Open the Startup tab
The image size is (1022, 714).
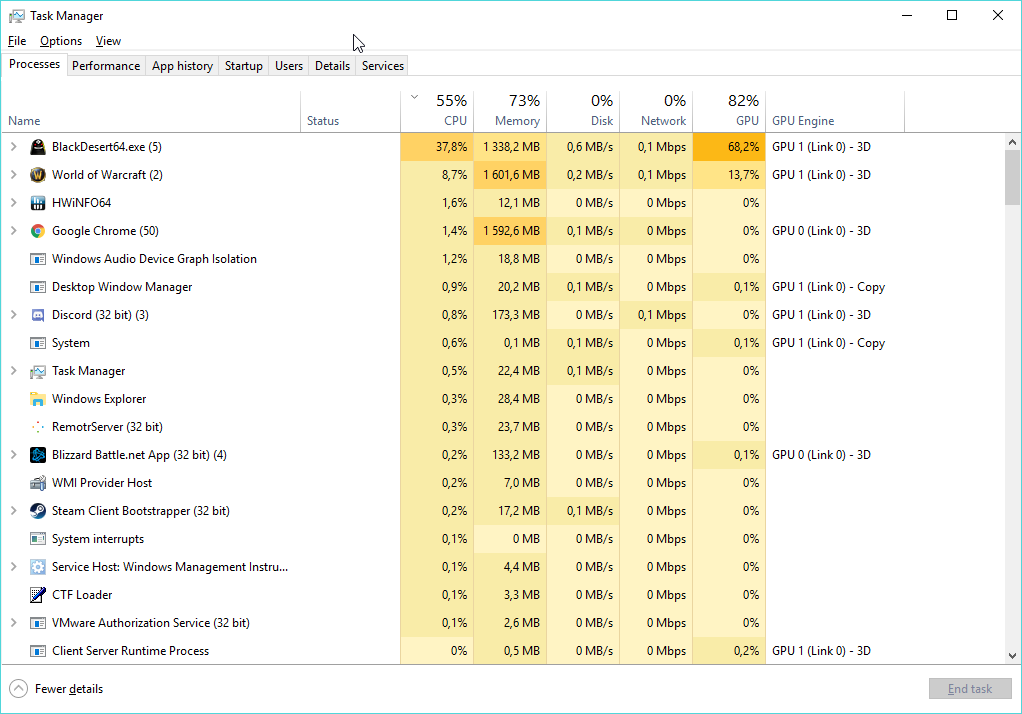243,66
